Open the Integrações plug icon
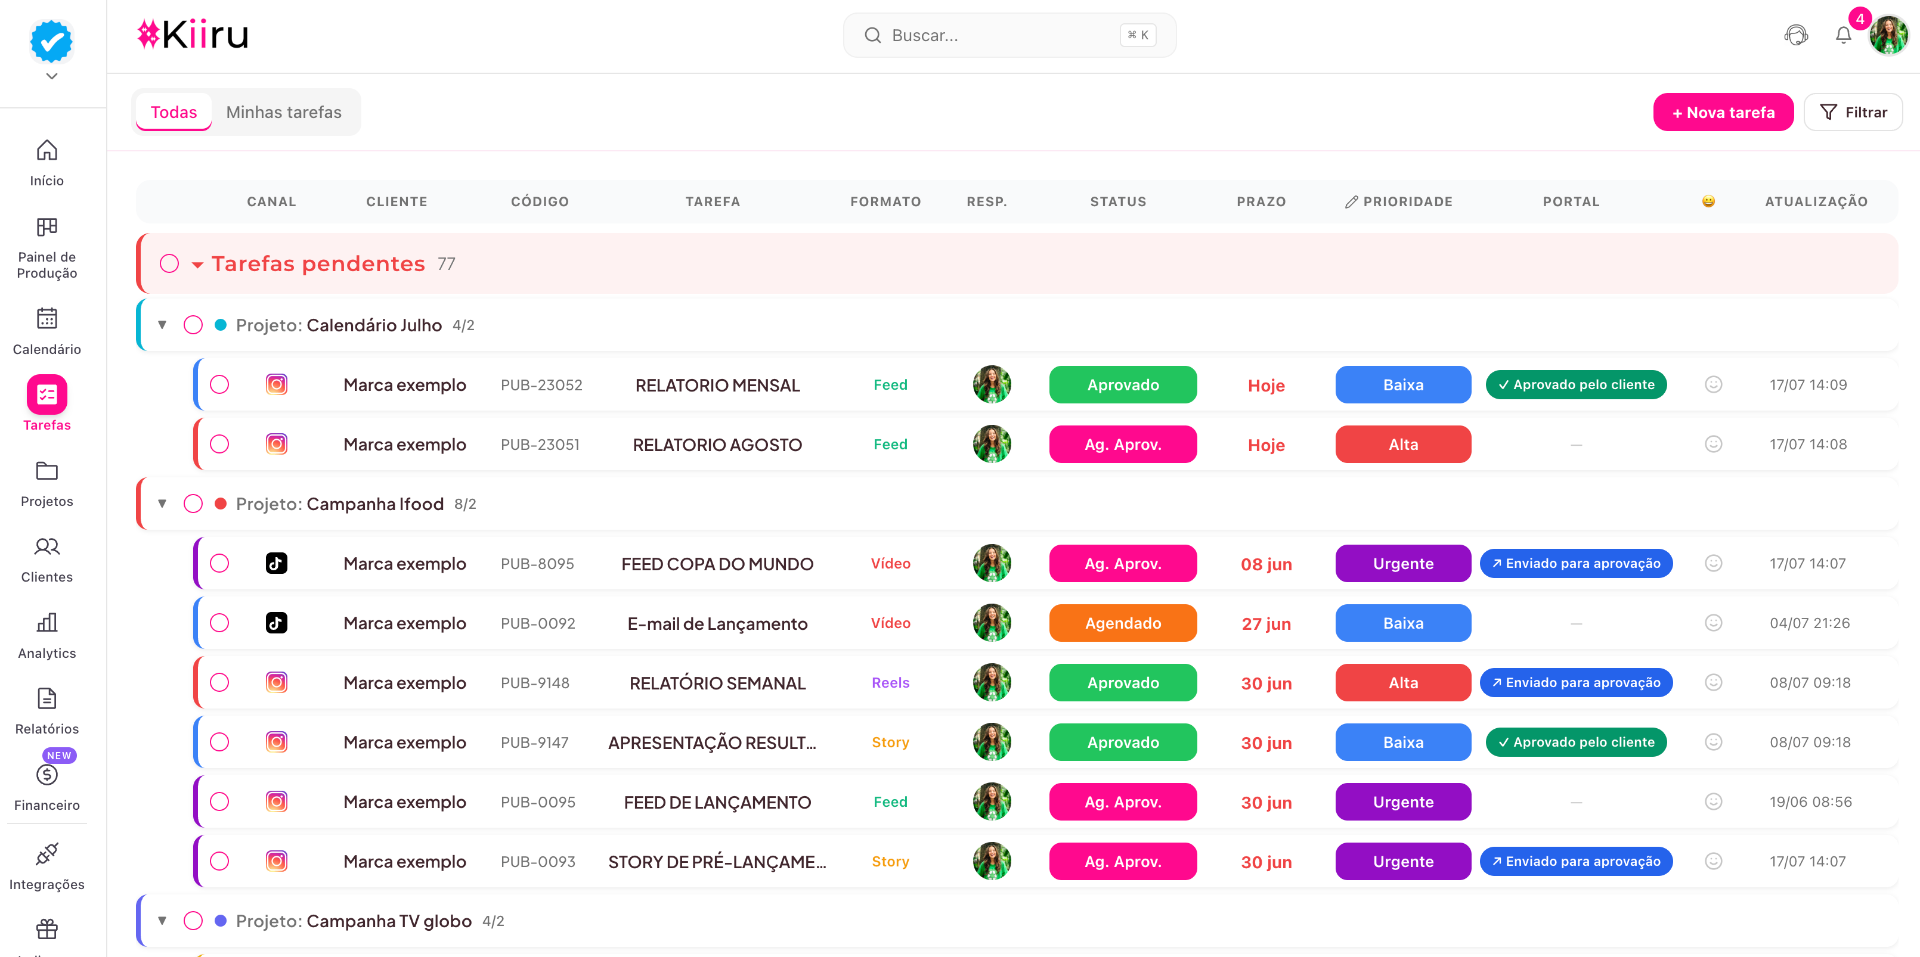1920x957 pixels. pos(47,854)
